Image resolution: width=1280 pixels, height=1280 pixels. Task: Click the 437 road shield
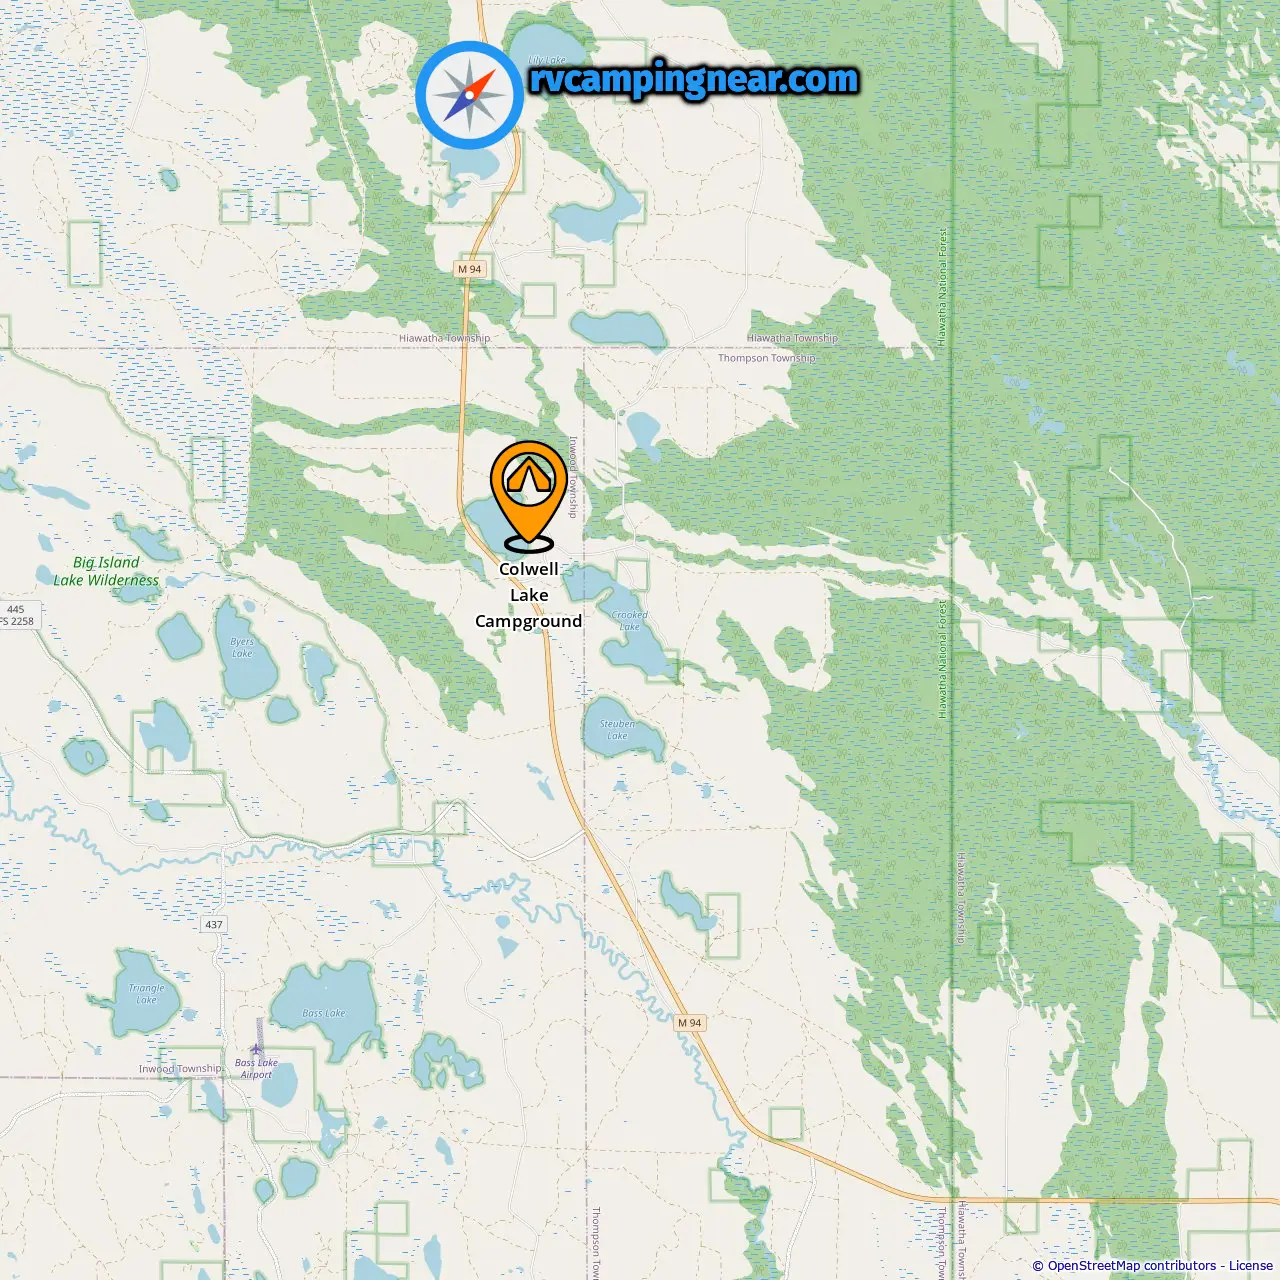point(214,924)
